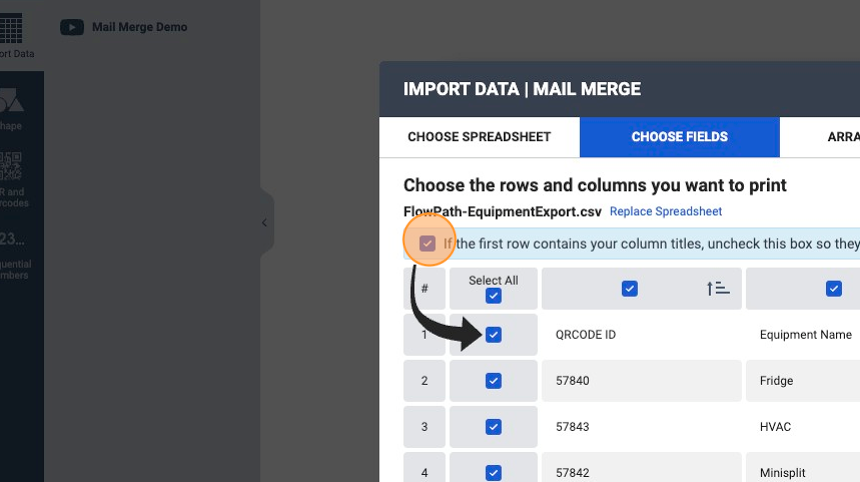Open QR and Barcodes tool

[x=11, y=166]
